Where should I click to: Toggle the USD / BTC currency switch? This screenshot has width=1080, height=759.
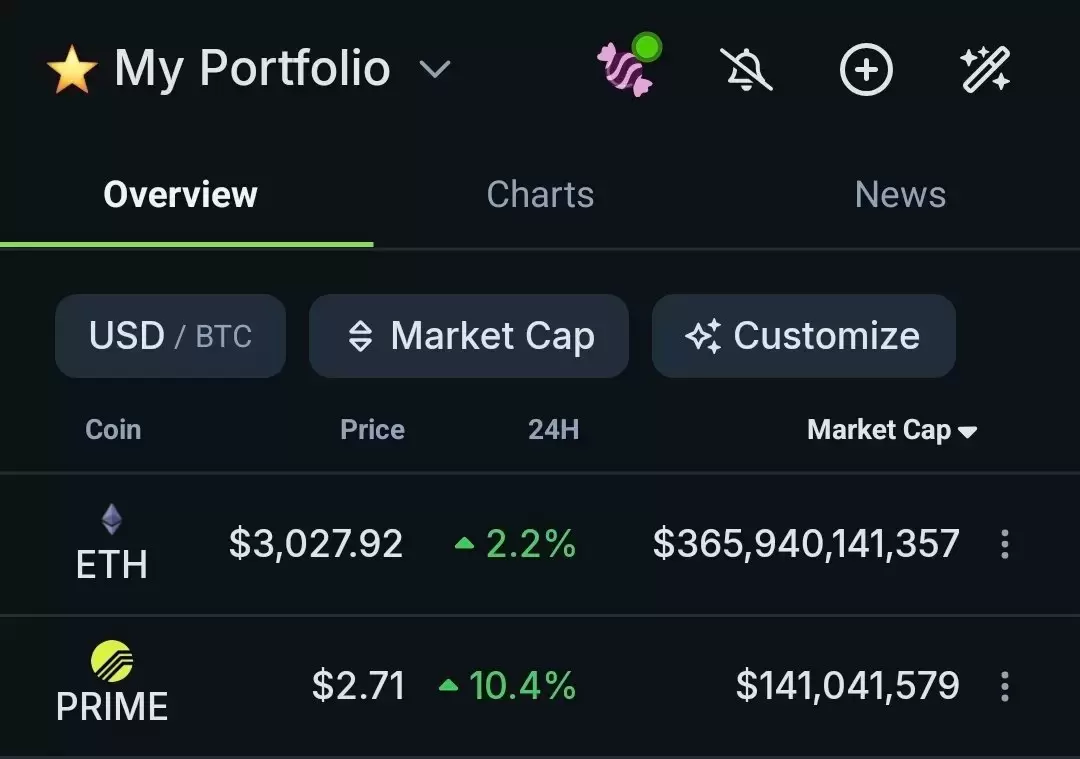170,336
